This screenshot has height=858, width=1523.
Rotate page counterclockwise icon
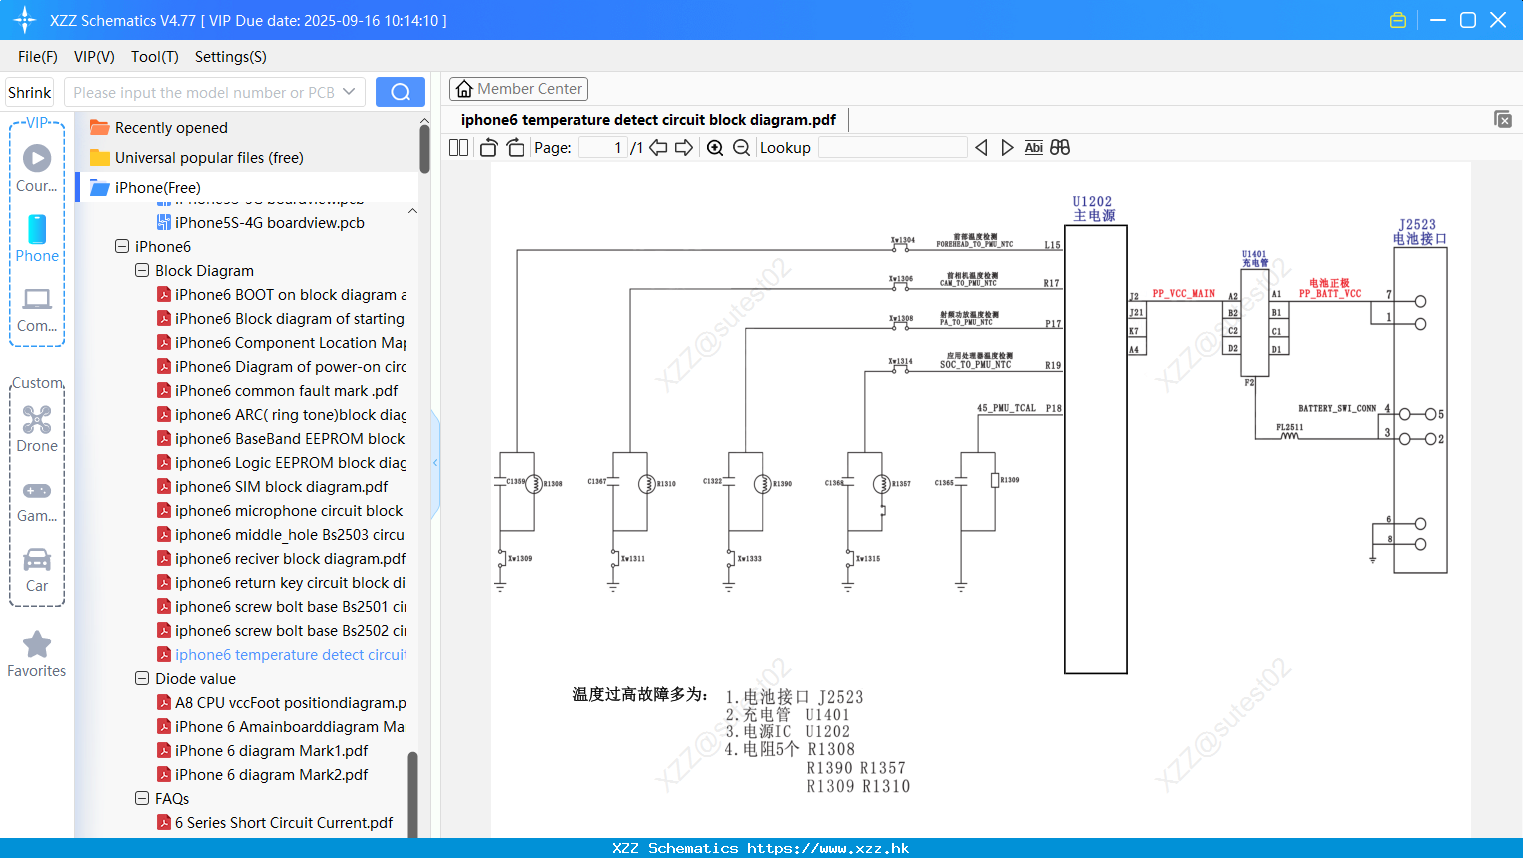click(x=489, y=148)
